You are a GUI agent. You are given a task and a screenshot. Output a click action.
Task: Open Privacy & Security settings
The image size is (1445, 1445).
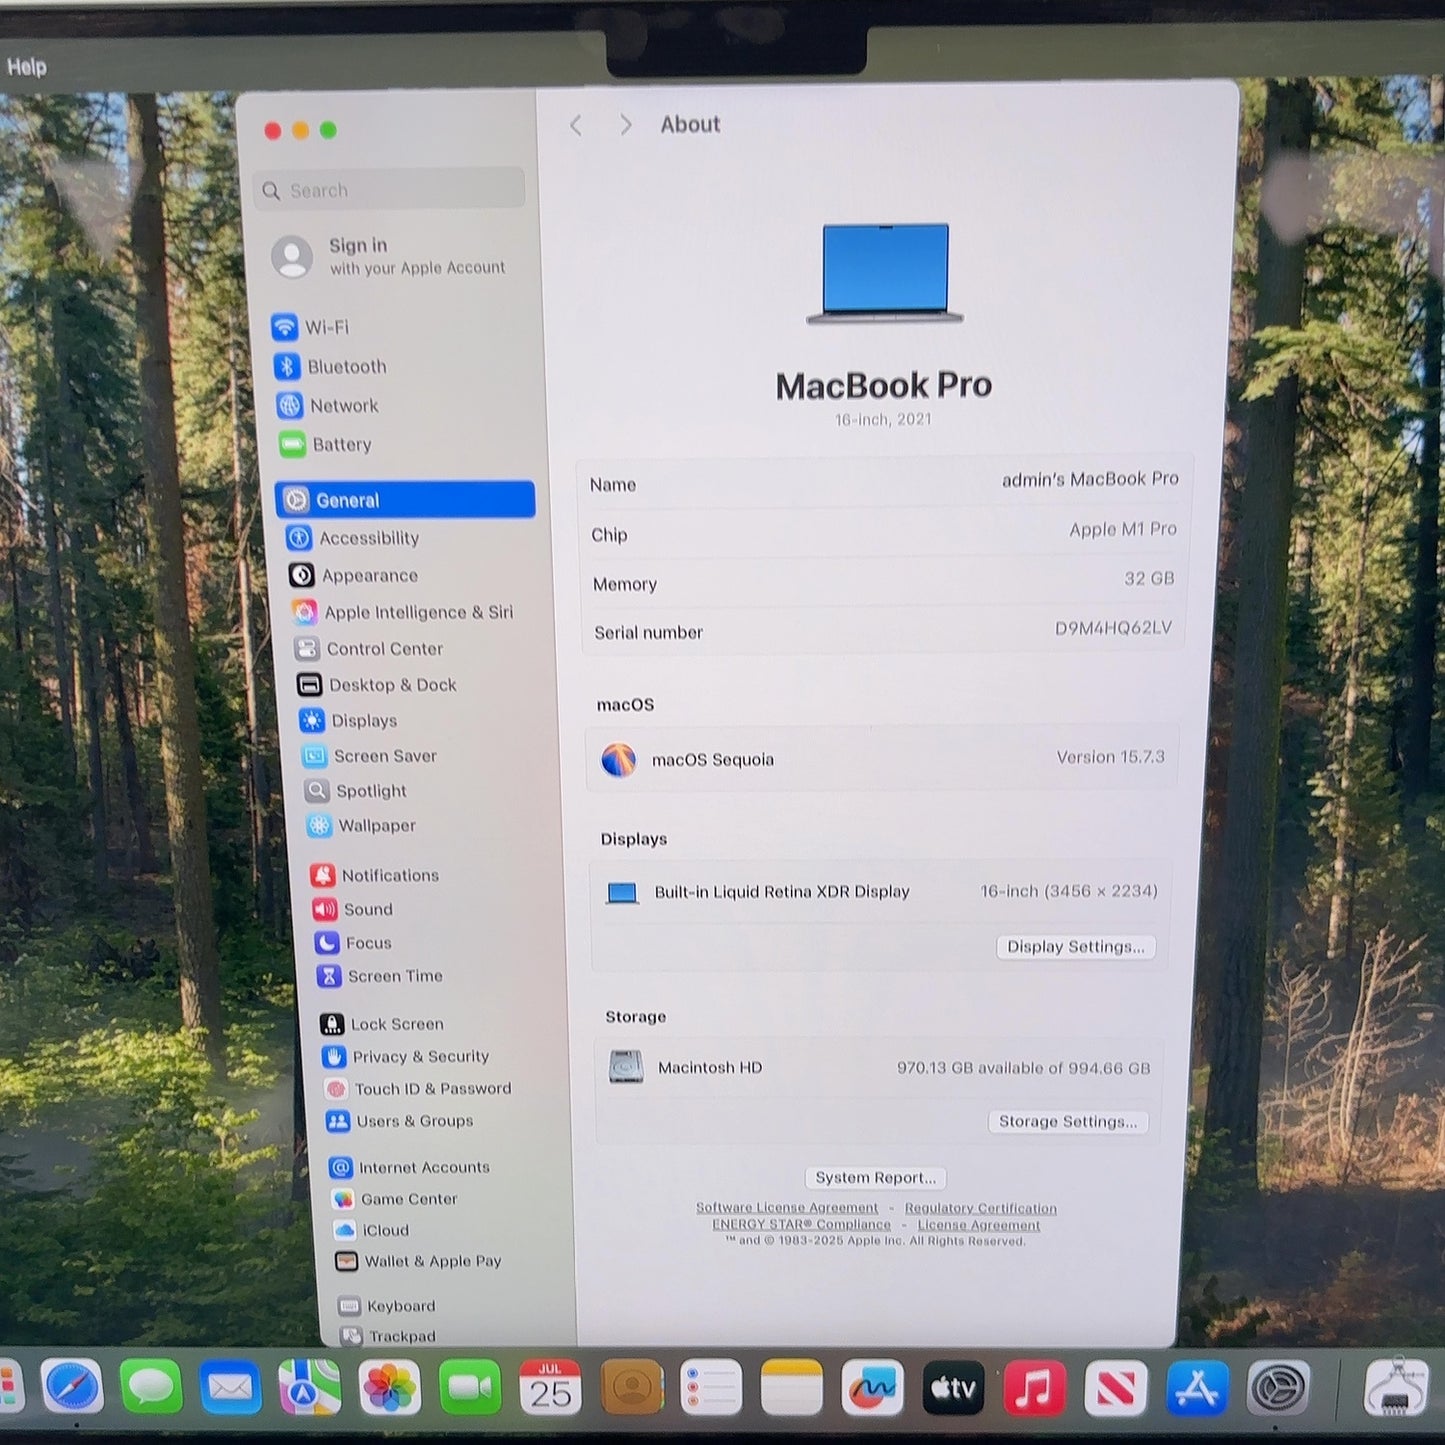coord(406,1056)
